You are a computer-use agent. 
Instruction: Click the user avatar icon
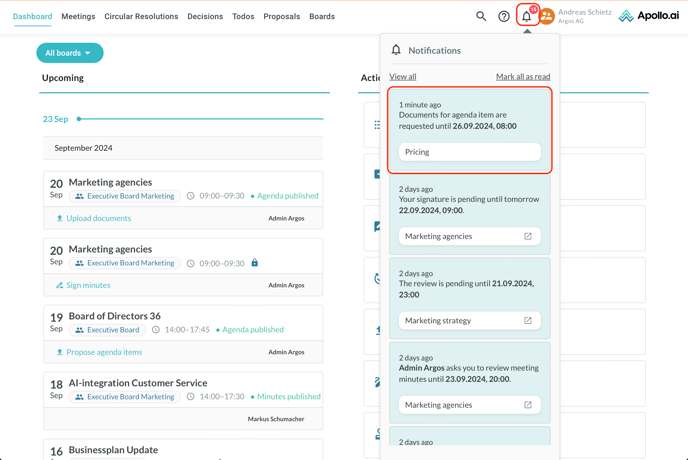547,16
